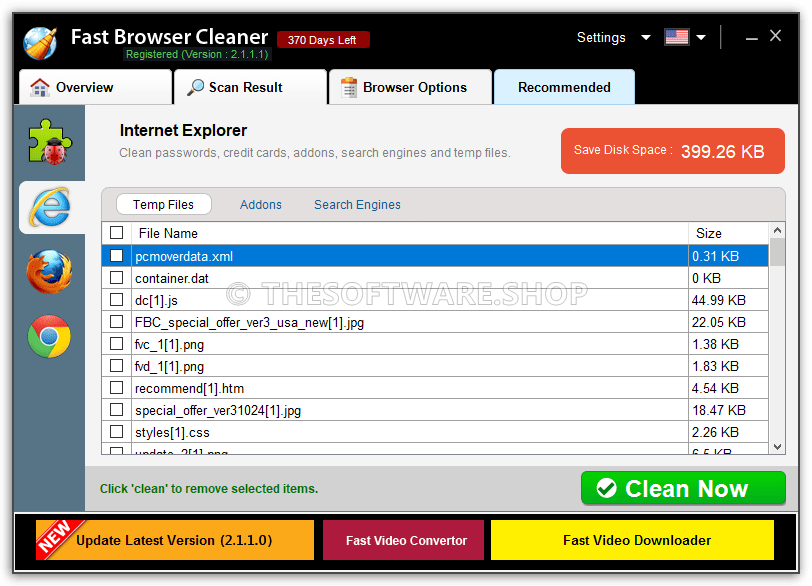Image resolution: width=812 pixels, height=586 pixels.
Task: Click the checkmark icon in Clean Now
Action: 606,488
